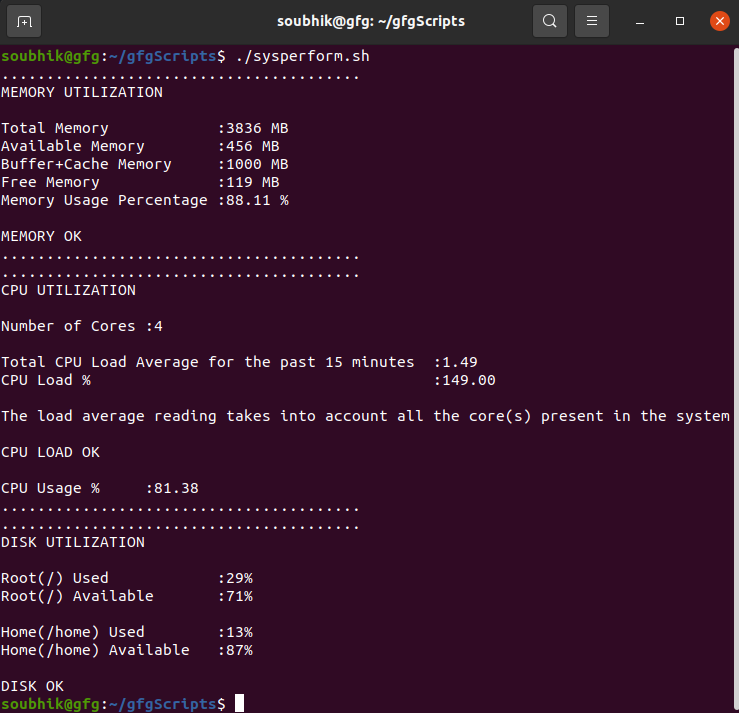739x713 pixels.
Task: Click the :29% value
Action: [235, 578]
